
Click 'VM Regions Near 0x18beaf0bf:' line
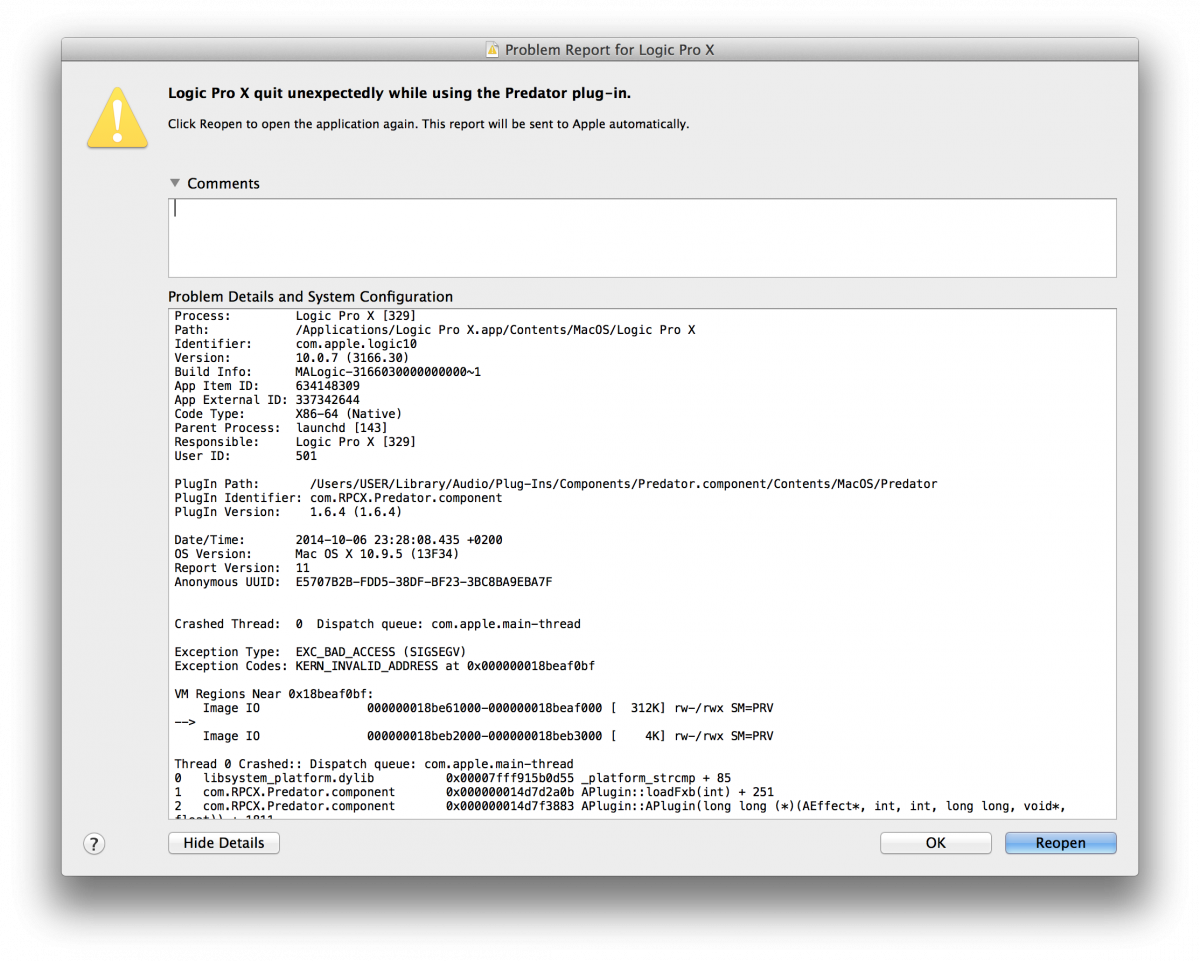(x=274, y=694)
